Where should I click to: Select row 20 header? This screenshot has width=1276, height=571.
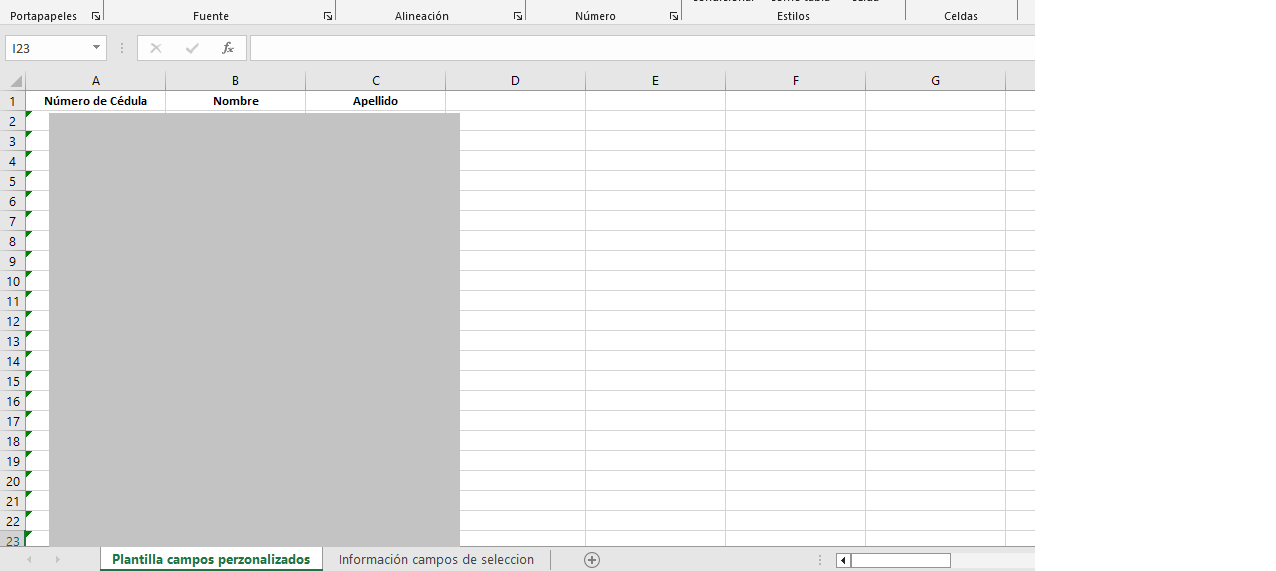pyautogui.click(x=13, y=481)
